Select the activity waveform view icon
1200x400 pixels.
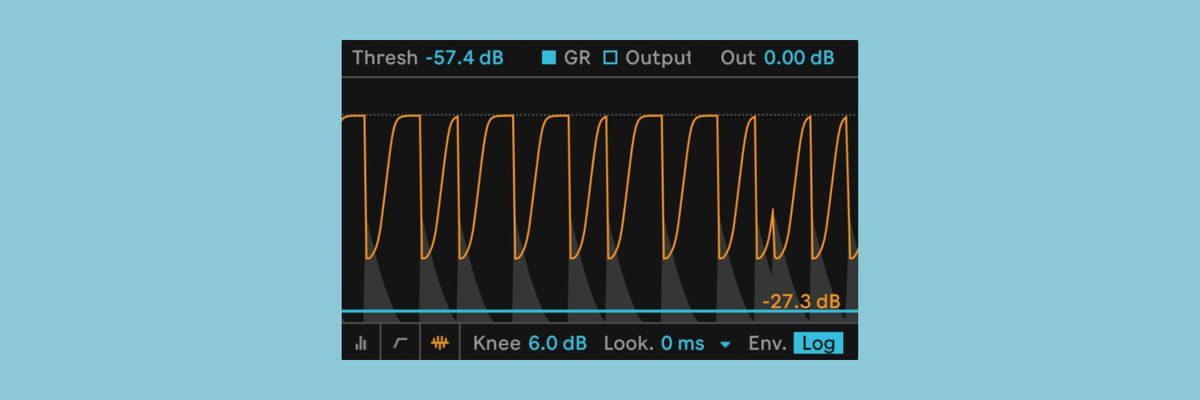440,343
